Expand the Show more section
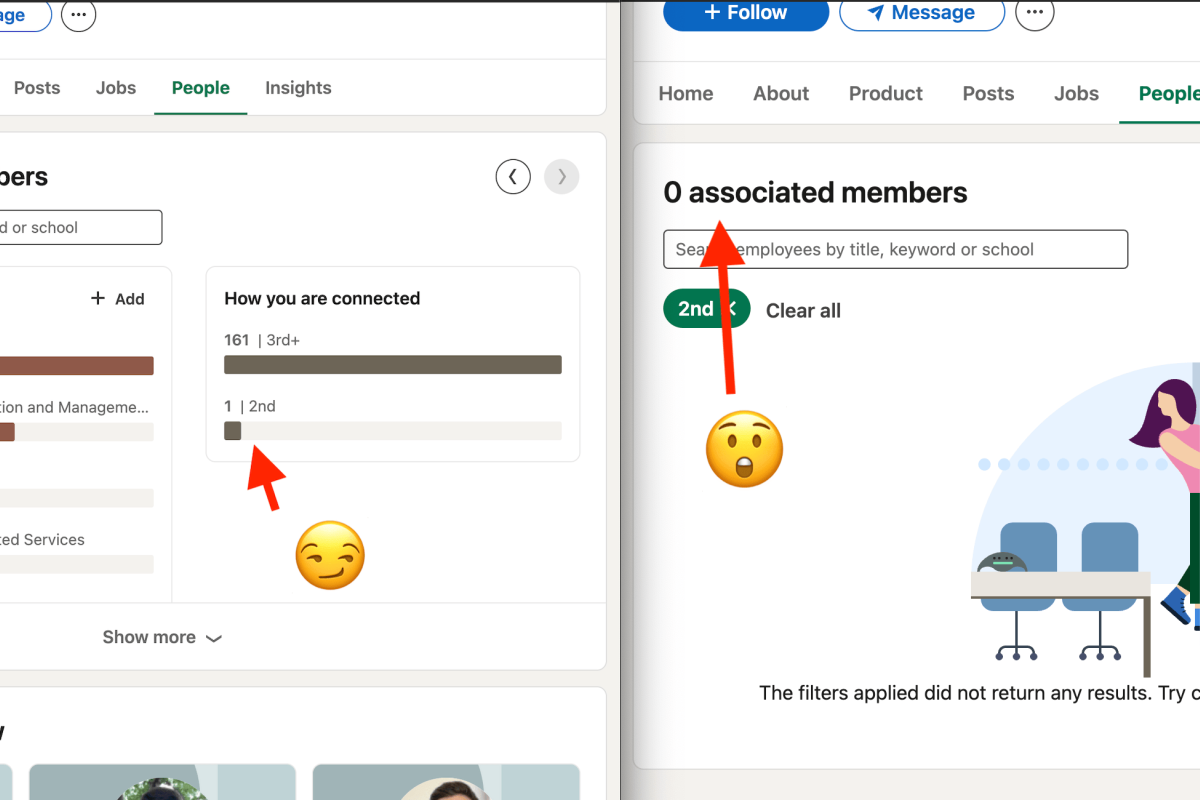This screenshot has height=800, width=1200. [162, 637]
